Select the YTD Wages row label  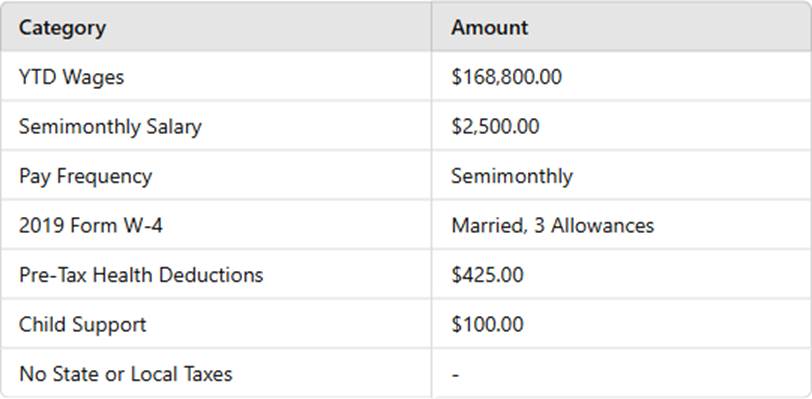point(71,77)
